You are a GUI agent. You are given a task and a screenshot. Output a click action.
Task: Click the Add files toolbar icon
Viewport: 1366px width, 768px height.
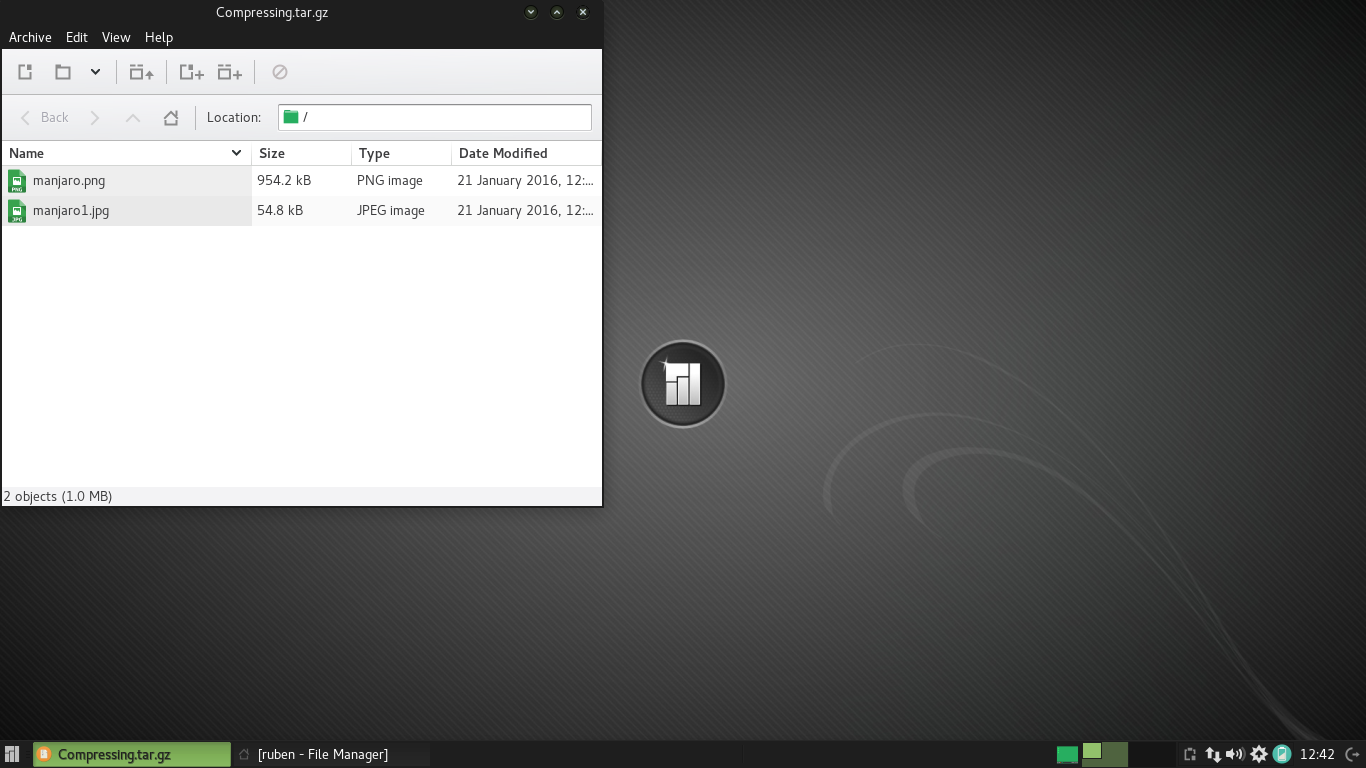tap(191, 72)
